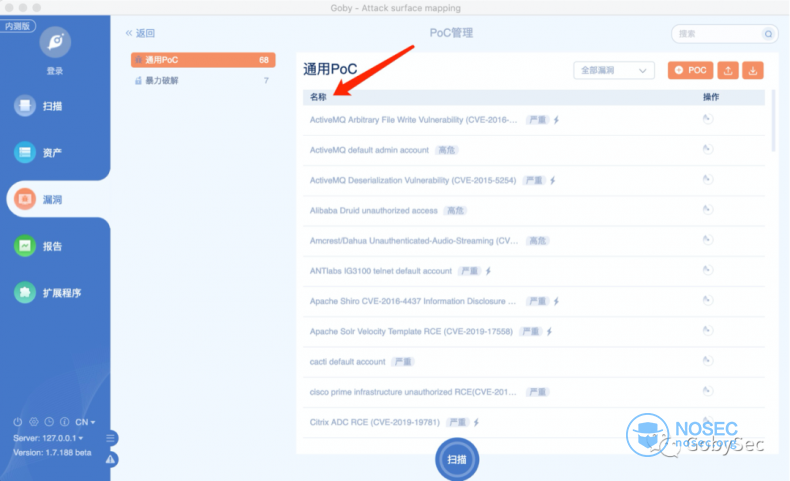This screenshot has height=481, width=790.
Task: Click the lightning icon on Apache Shiro row
Action: 556,301
